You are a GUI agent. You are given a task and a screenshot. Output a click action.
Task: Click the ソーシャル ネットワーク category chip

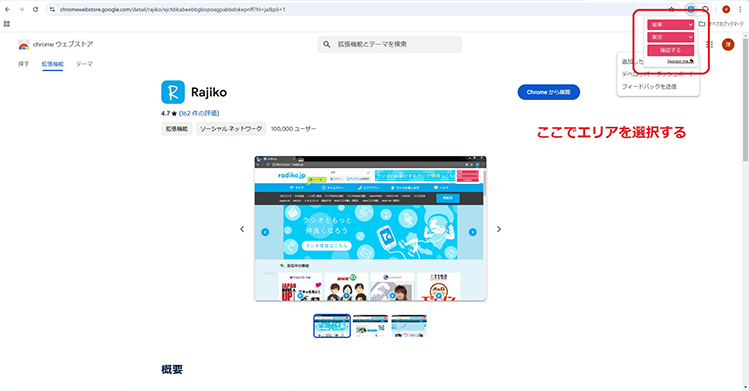(x=231, y=129)
